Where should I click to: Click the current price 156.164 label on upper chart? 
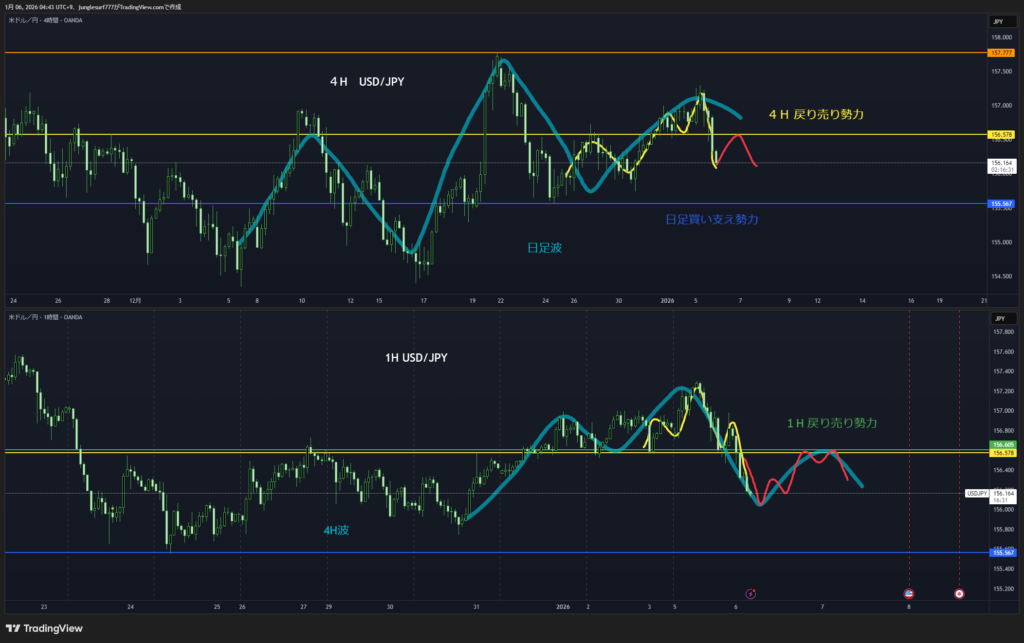(1001, 162)
